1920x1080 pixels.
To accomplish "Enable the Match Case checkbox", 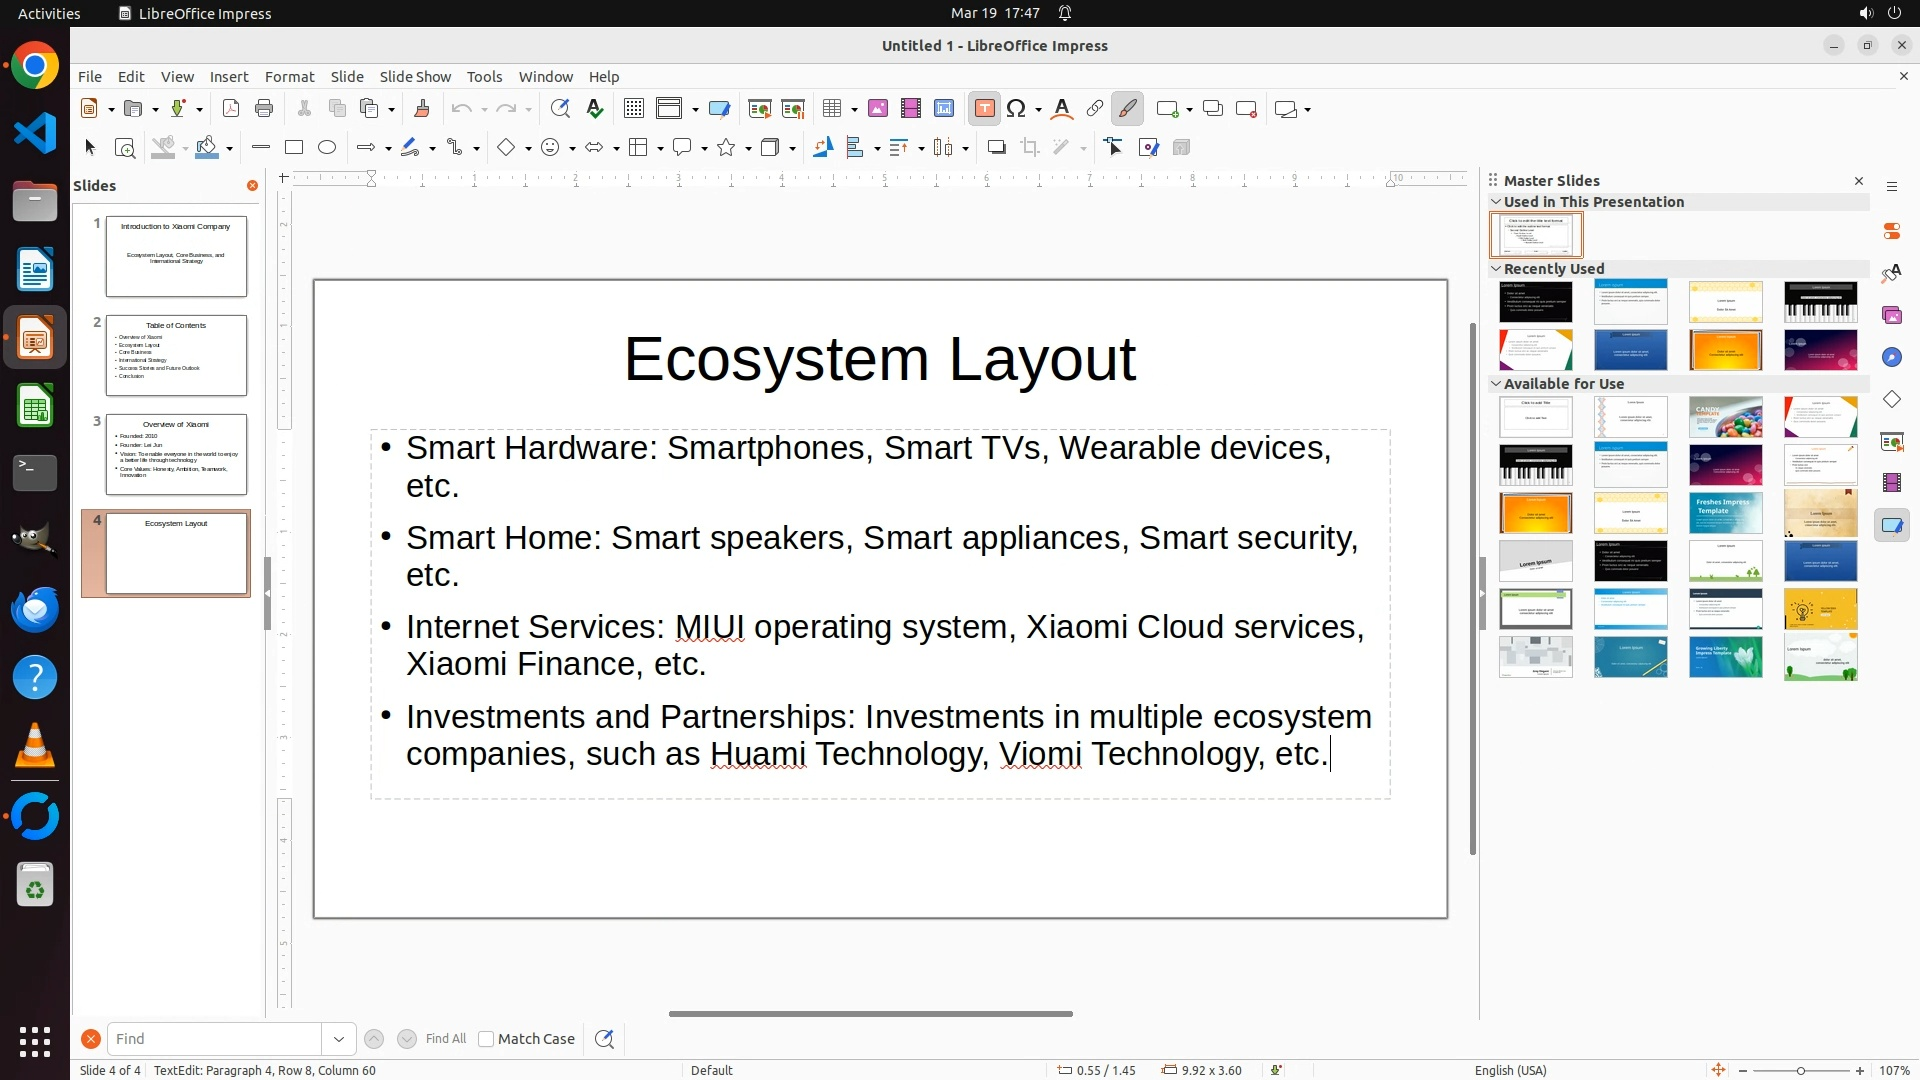I will coord(486,1039).
